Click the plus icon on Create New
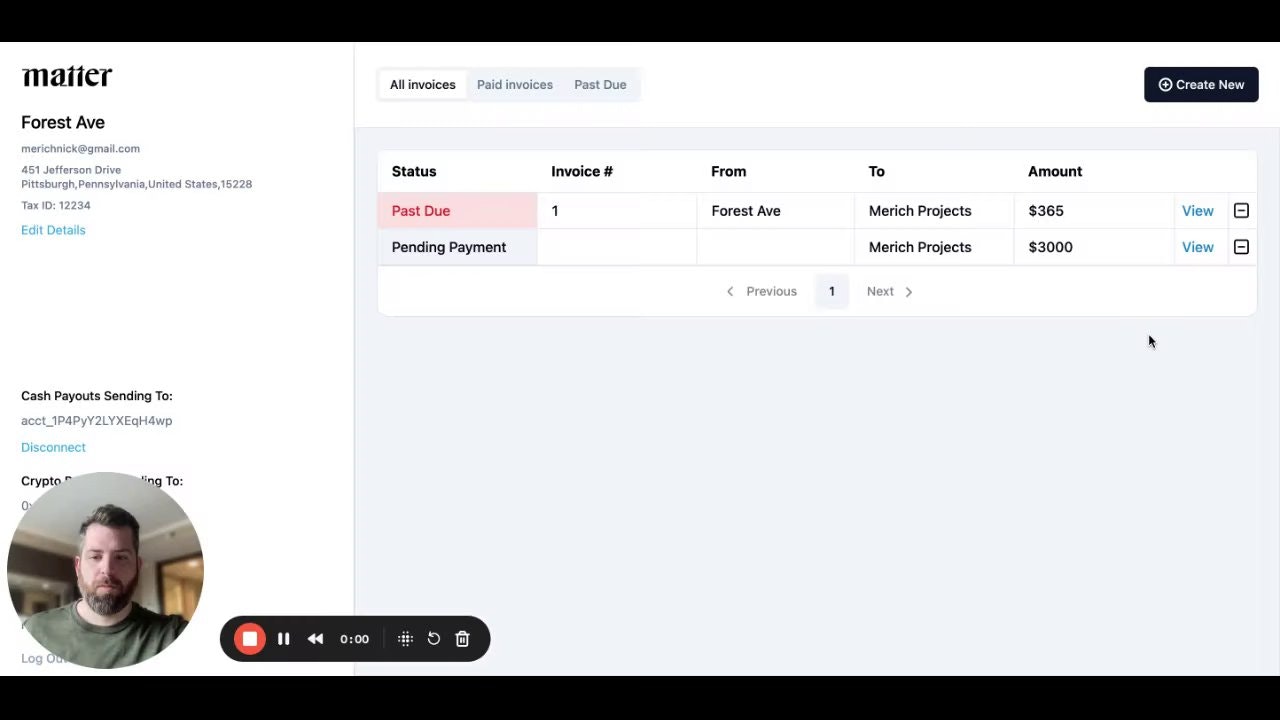The image size is (1280, 720). pos(1165,84)
